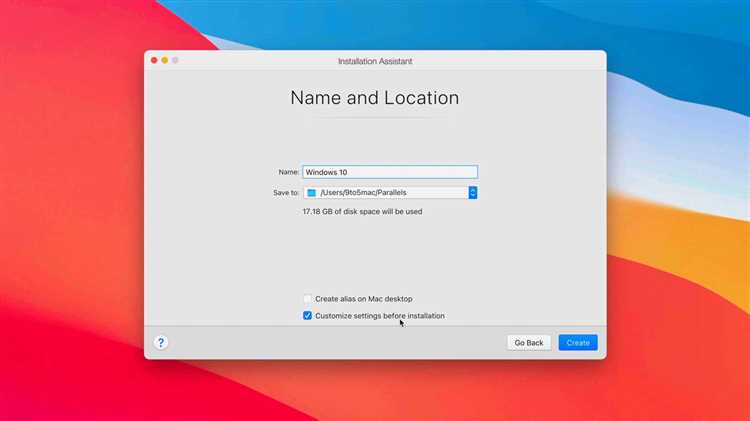Expand the Save to location arrows
This screenshot has height=421, width=750.
click(x=473, y=192)
